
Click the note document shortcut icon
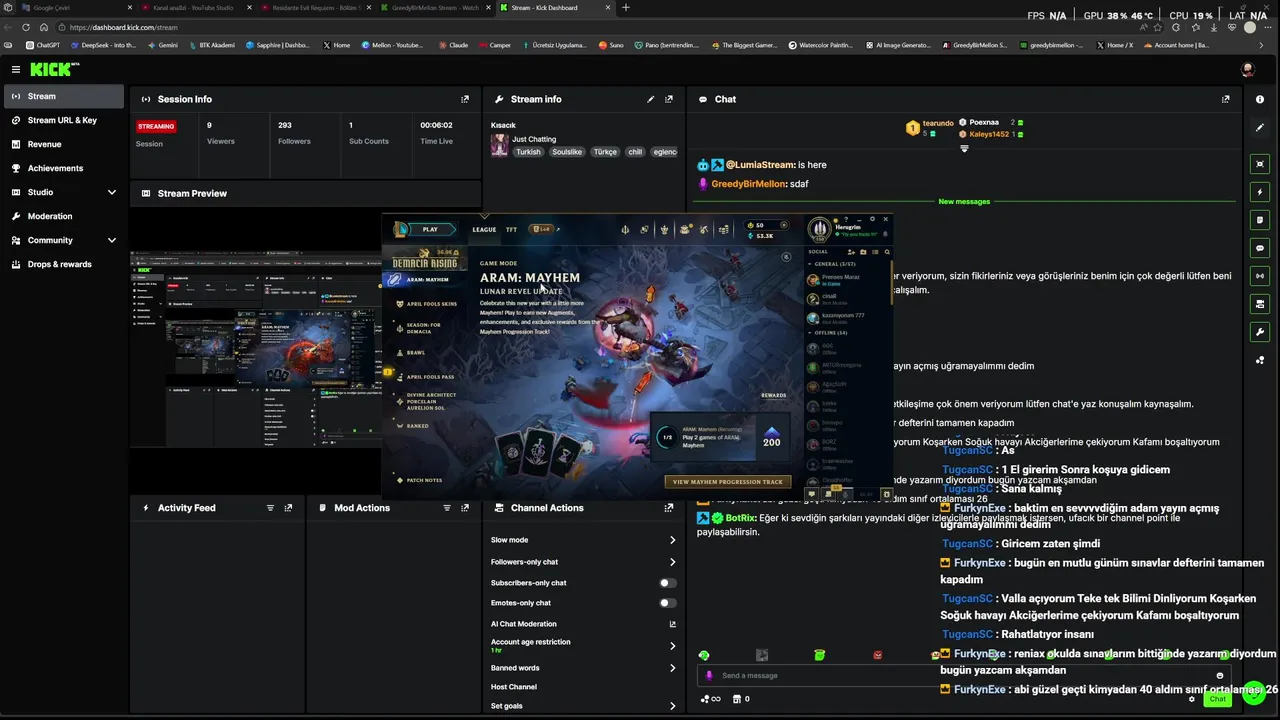(x=1260, y=220)
